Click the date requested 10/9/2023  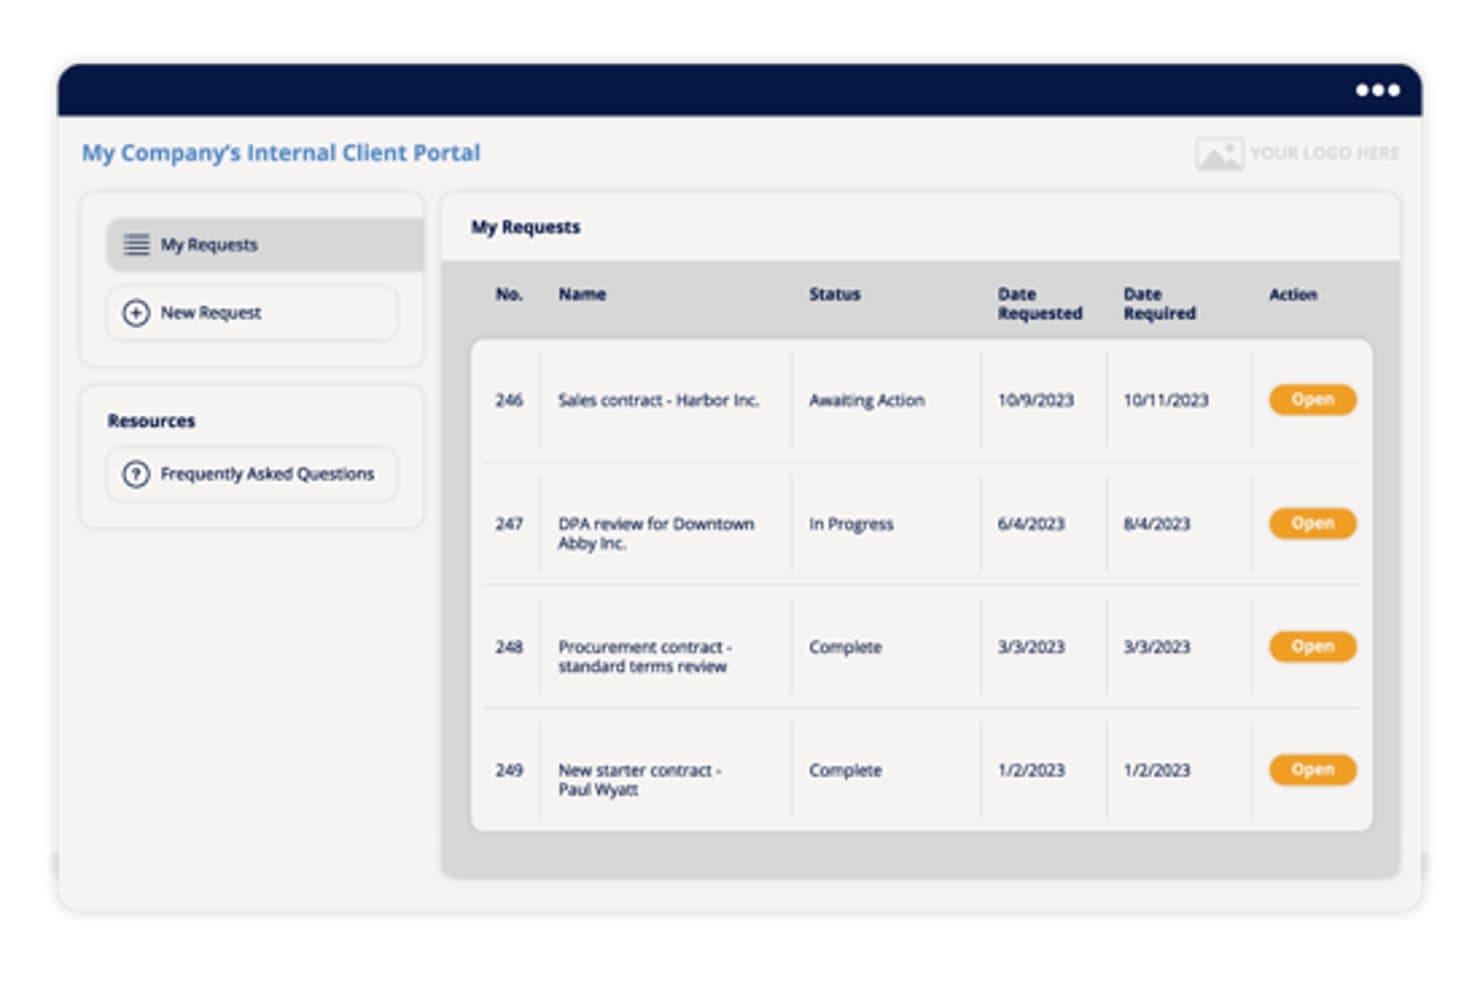tap(1035, 400)
